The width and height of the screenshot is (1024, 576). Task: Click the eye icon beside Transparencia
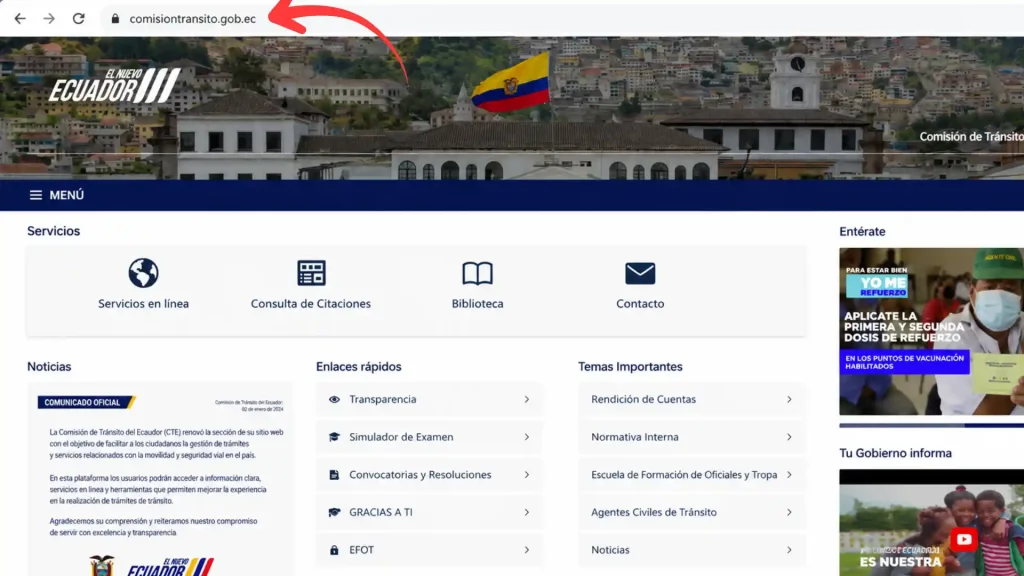pyautogui.click(x=334, y=399)
